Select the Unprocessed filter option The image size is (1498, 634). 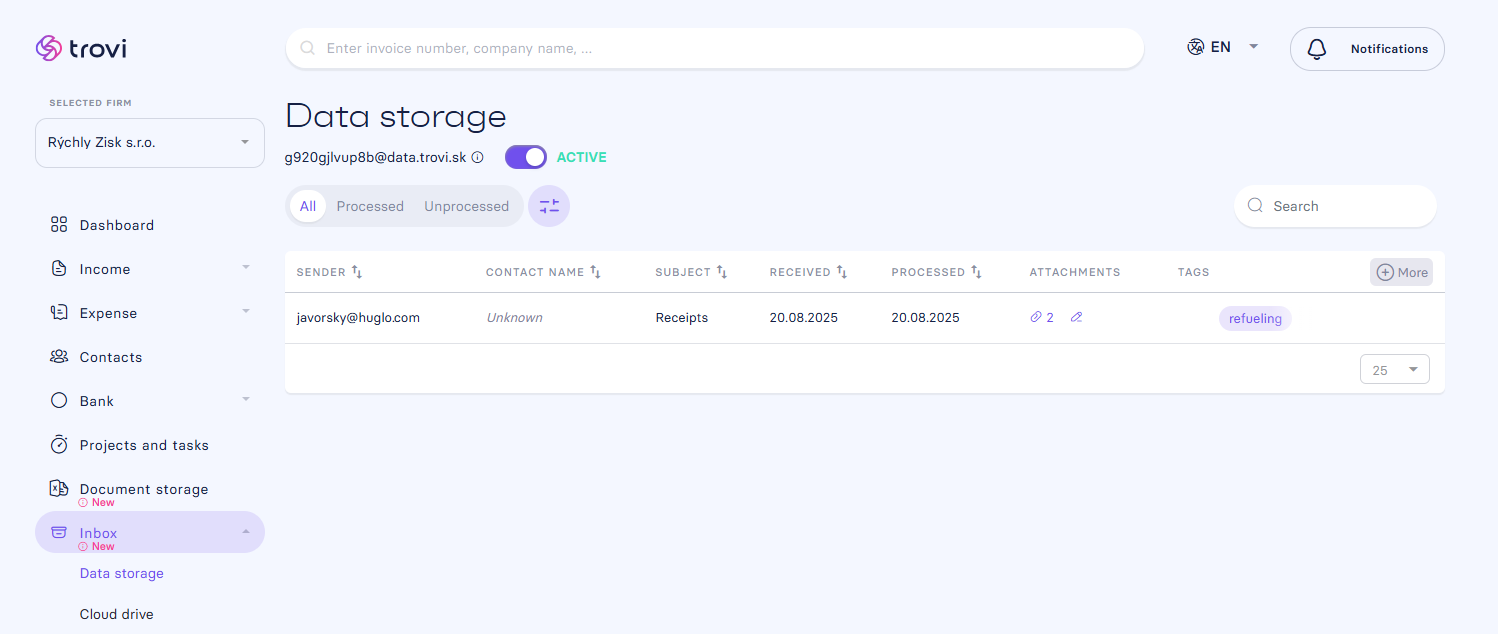pos(466,206)
